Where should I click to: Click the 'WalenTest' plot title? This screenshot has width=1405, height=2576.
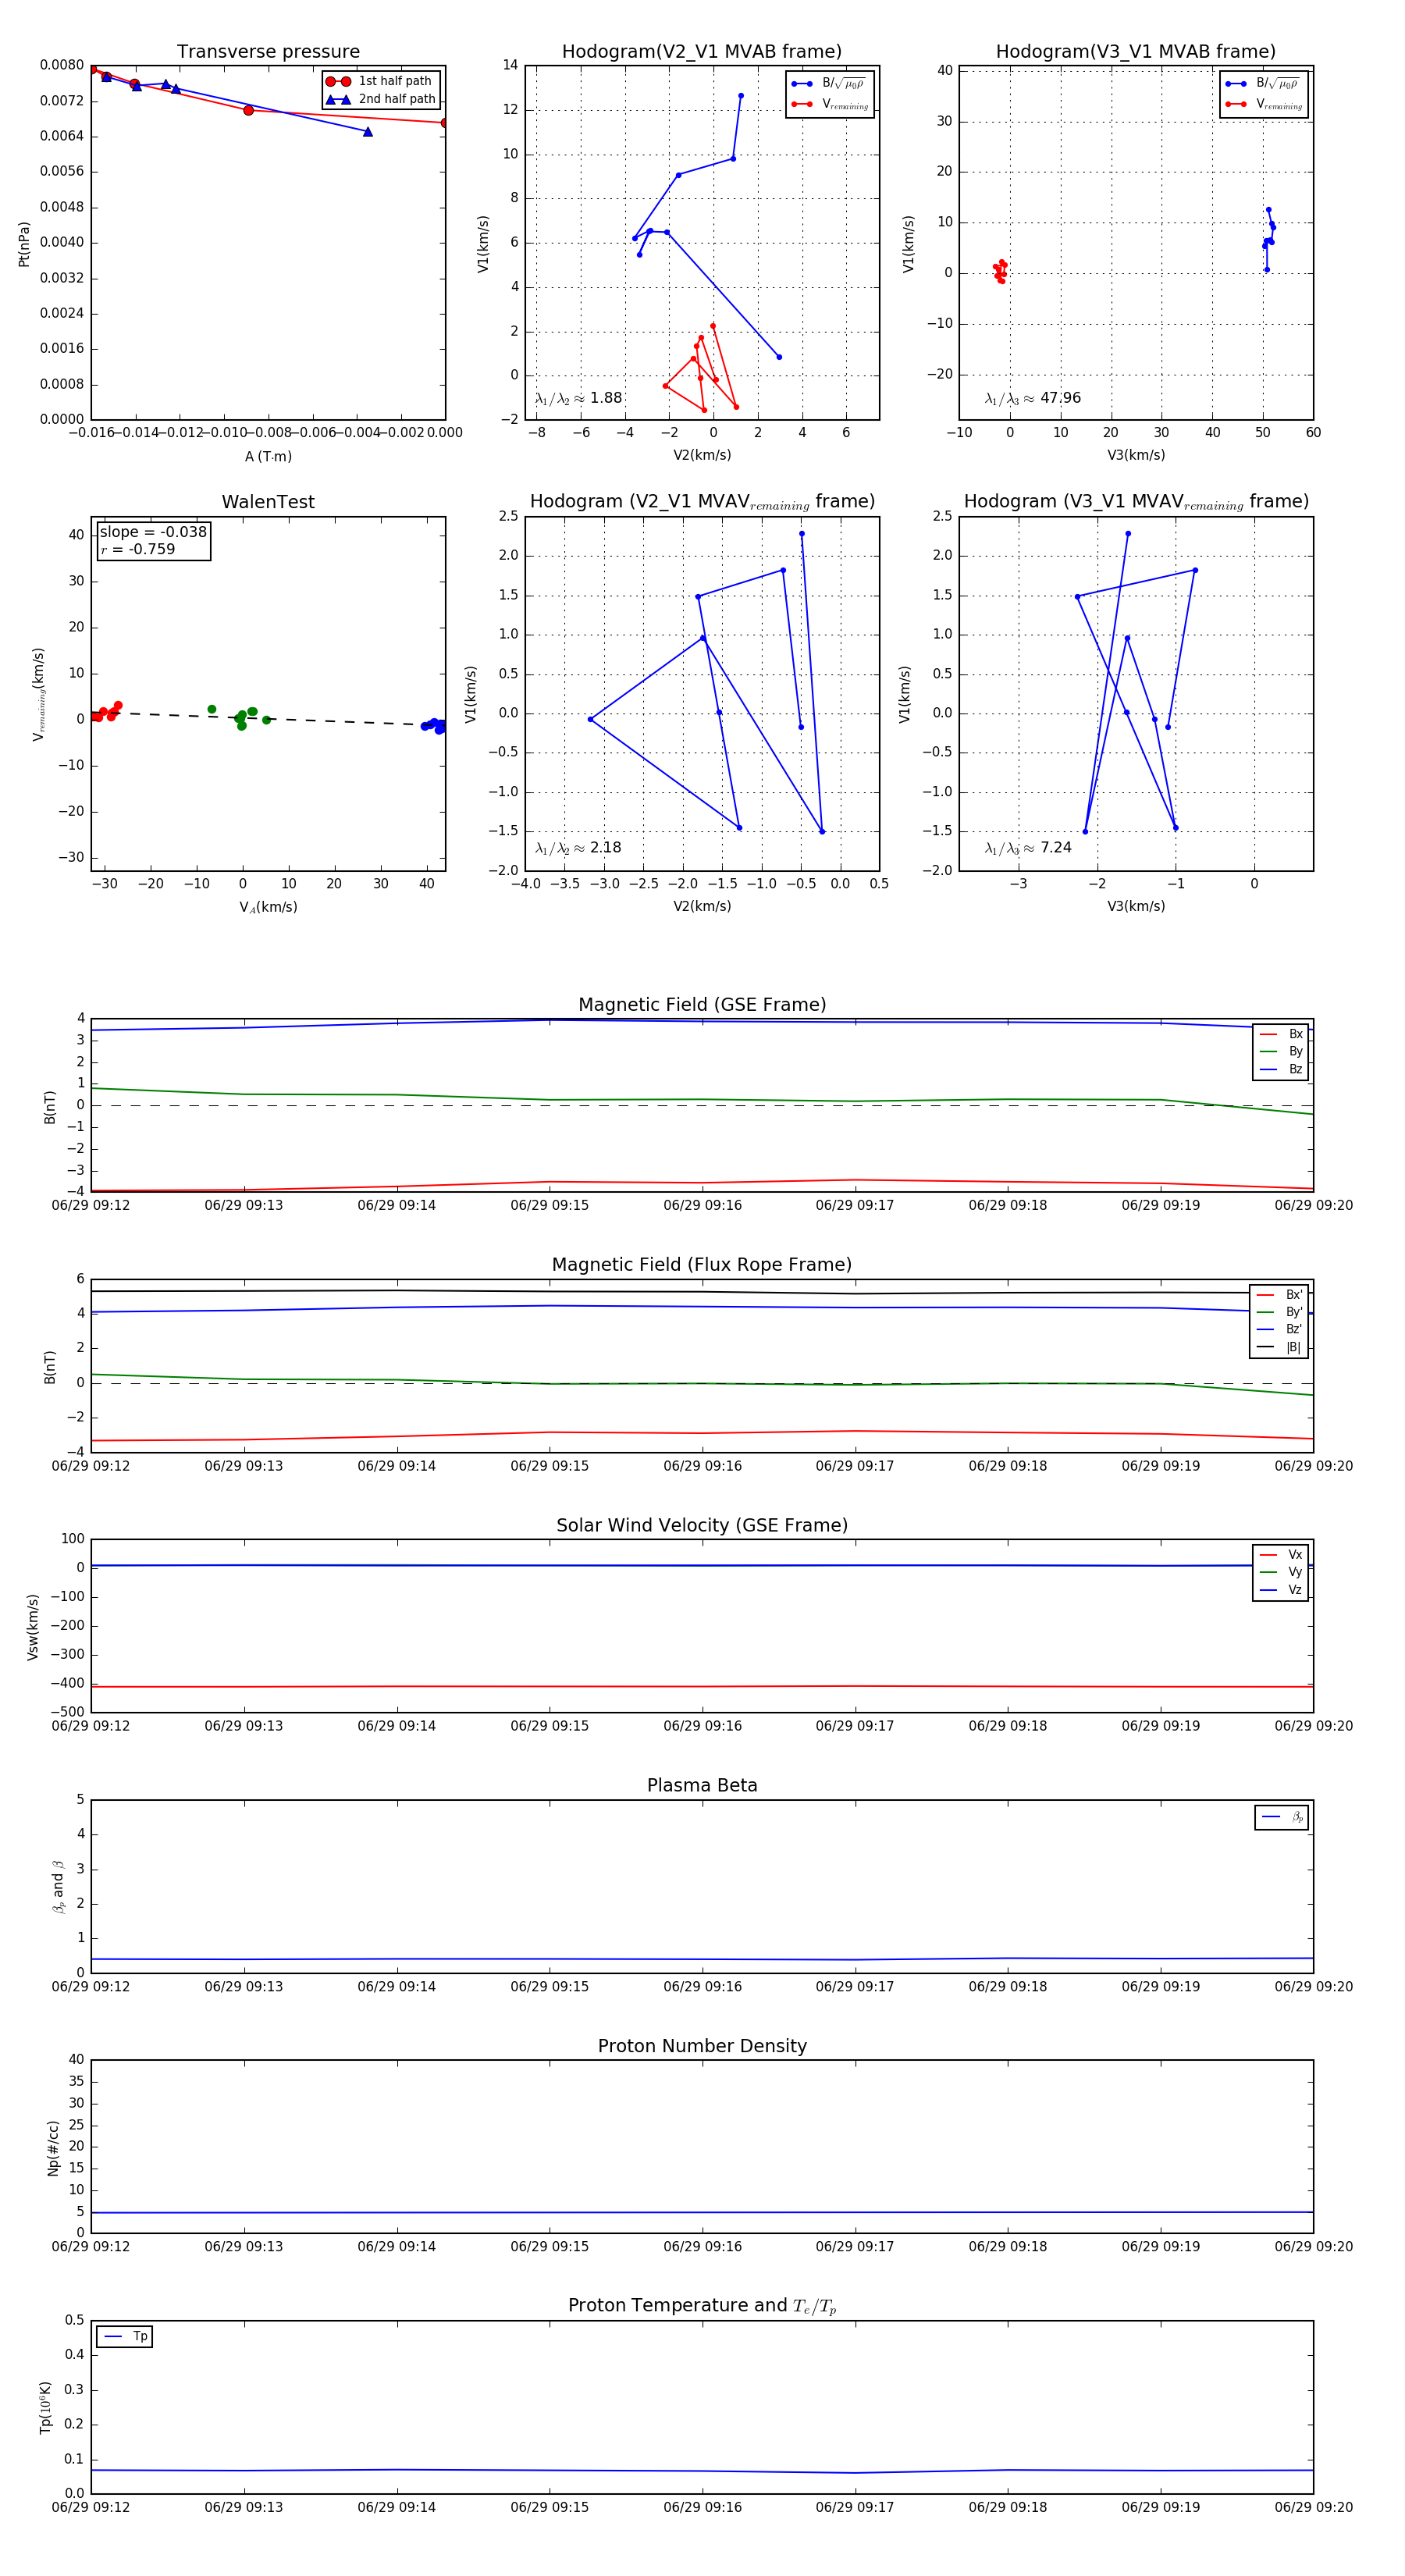(x=268, y=502)
